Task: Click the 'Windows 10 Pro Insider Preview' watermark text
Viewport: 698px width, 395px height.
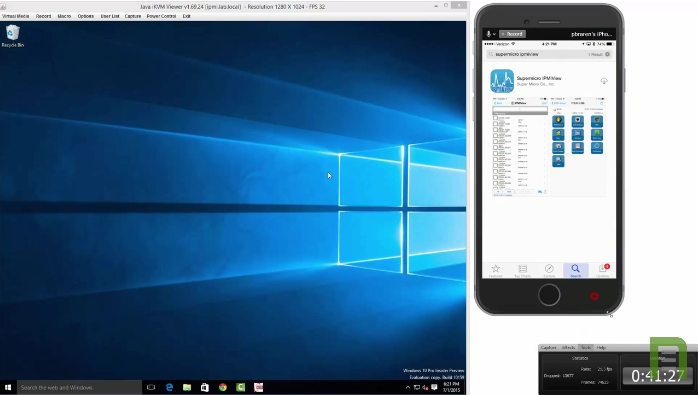Action: pos(433,371)
